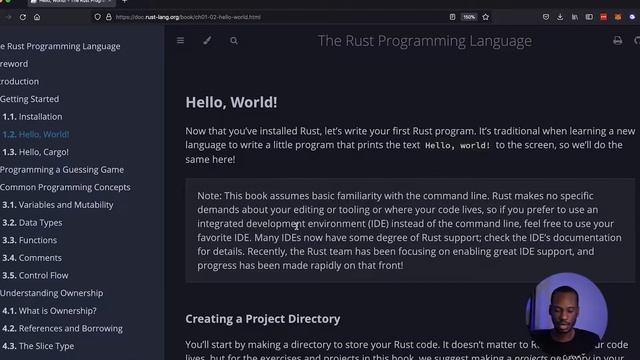Image resolution: width=640 pixels, height=360 pixels.
Task: Go forward with the browser arrow
Action: (9, 17)
